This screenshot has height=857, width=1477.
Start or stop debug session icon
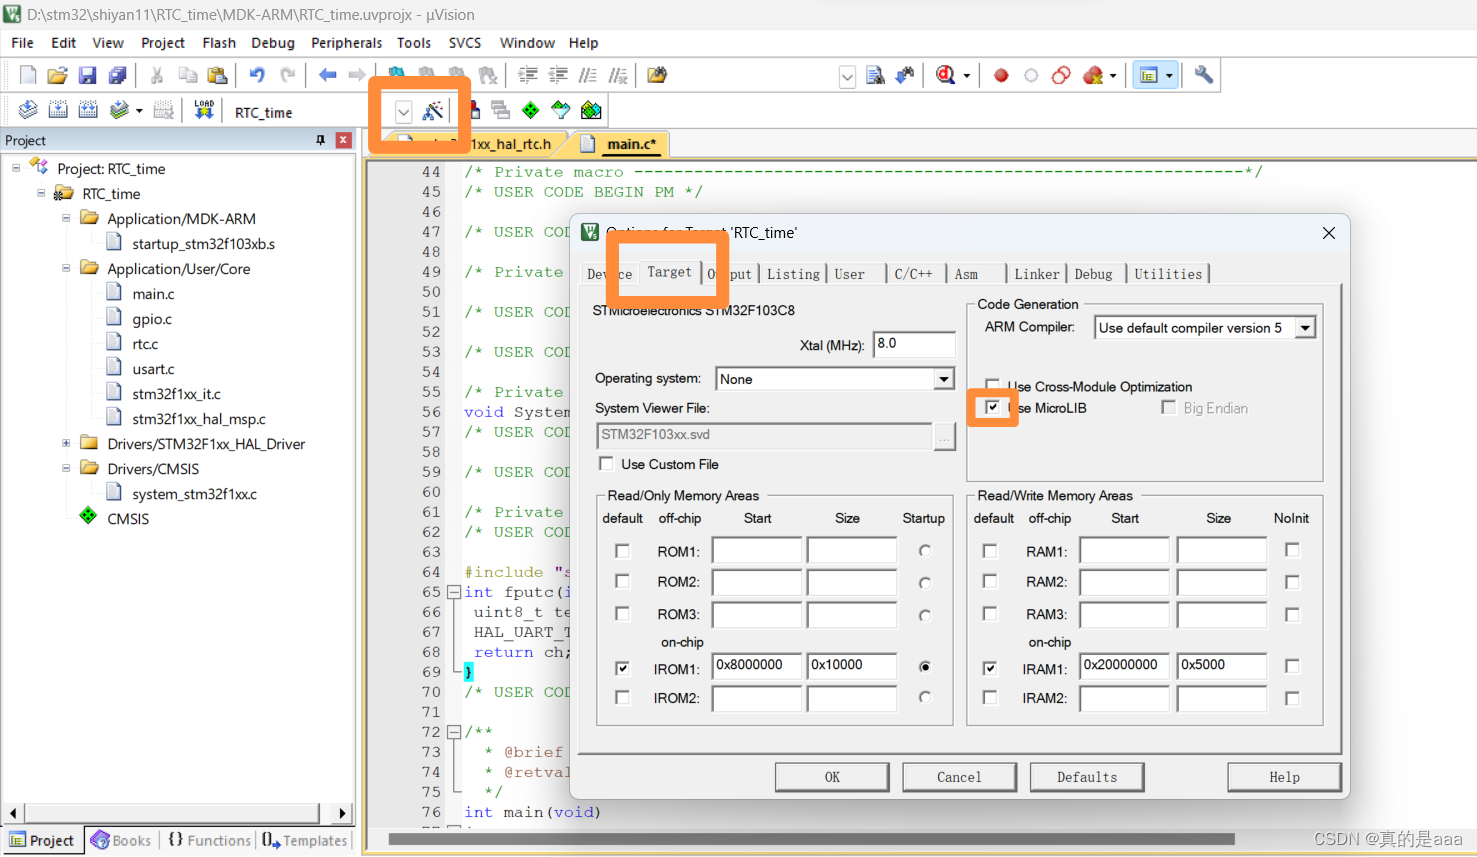(946, 75)
